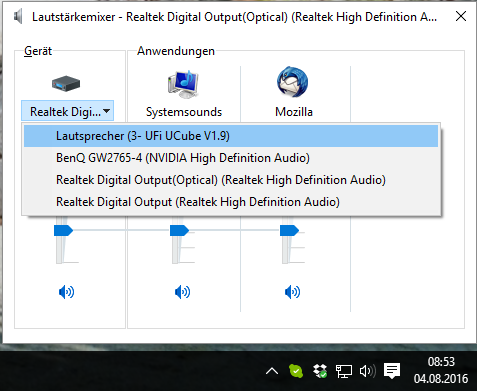Open network status tray icon
The image size is (477, 391).
pos(344,371)
